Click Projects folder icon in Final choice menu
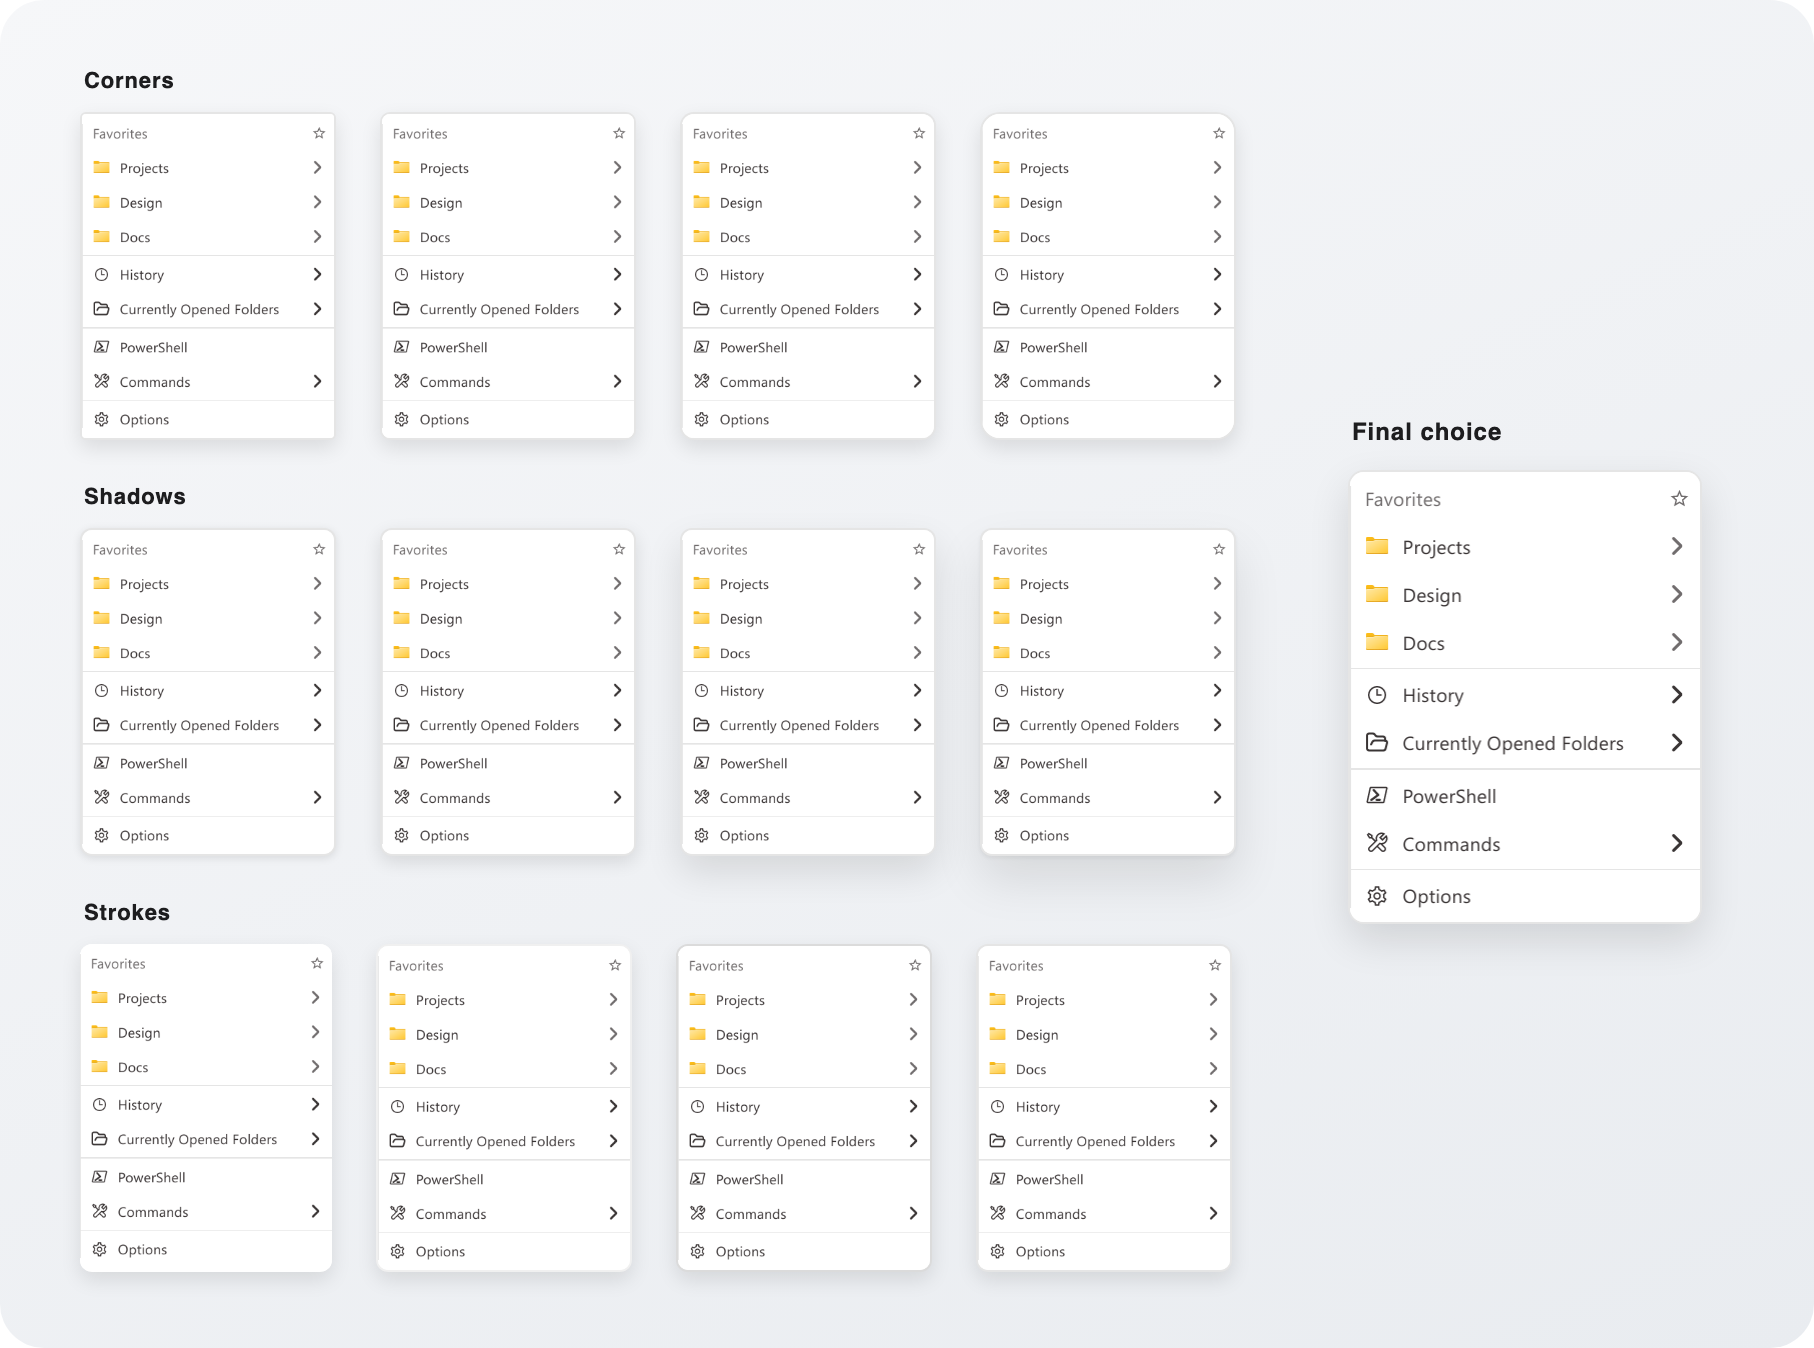 1377,546
